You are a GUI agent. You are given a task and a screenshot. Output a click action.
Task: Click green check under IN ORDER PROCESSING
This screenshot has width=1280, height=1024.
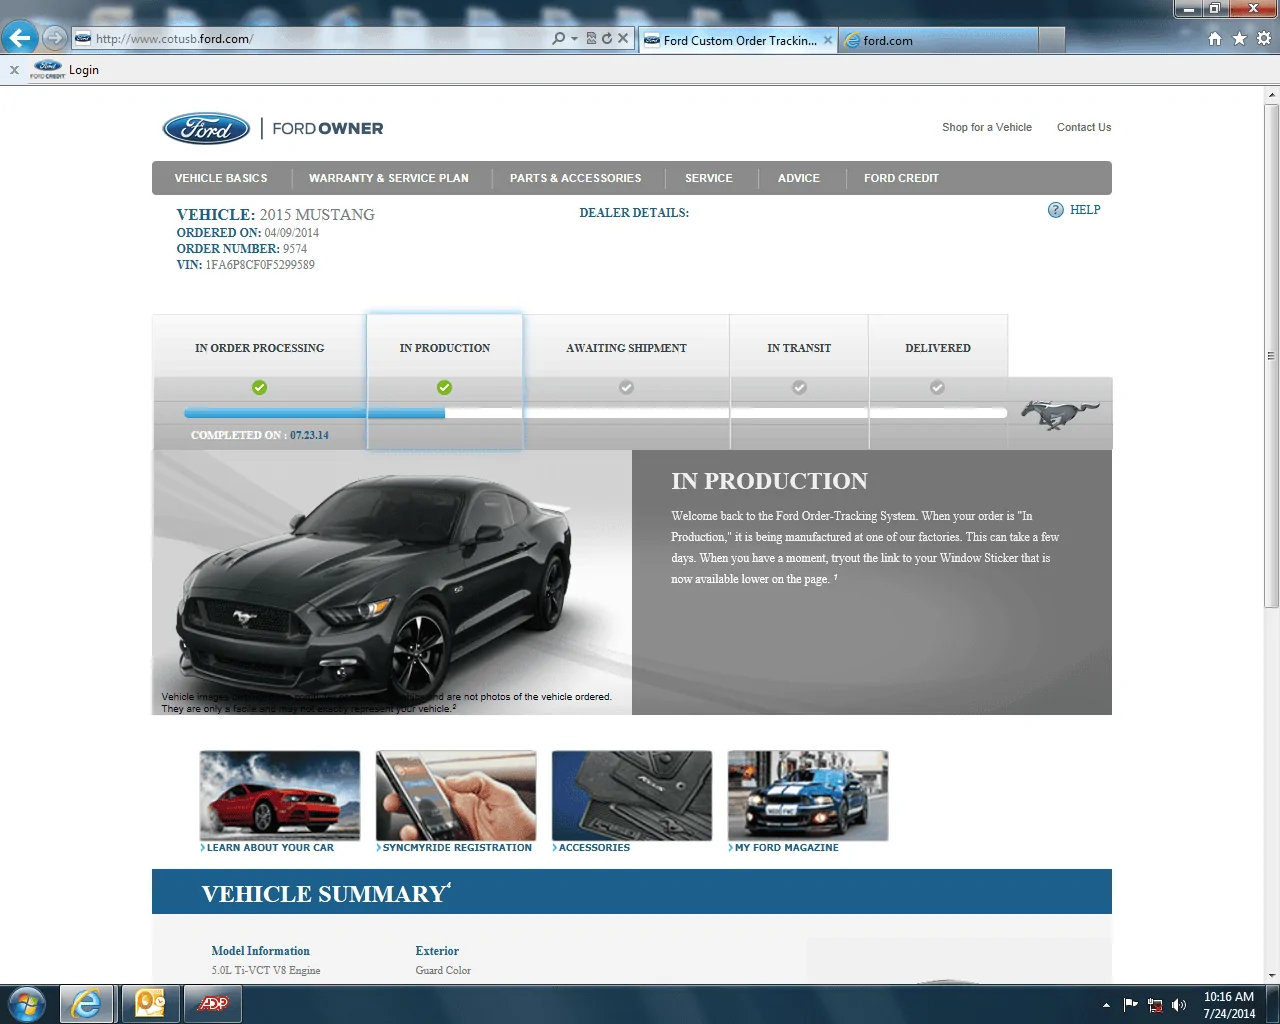click(259, 387)
